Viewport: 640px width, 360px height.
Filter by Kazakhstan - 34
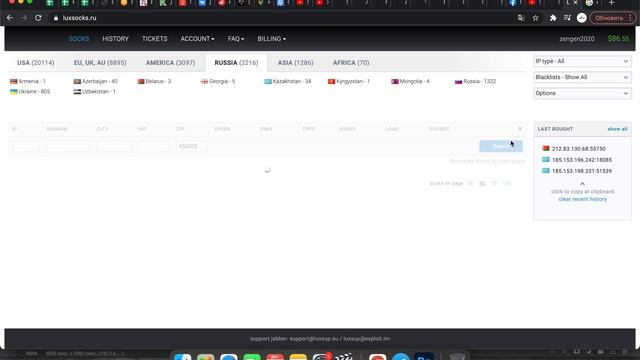coord(288,81)
